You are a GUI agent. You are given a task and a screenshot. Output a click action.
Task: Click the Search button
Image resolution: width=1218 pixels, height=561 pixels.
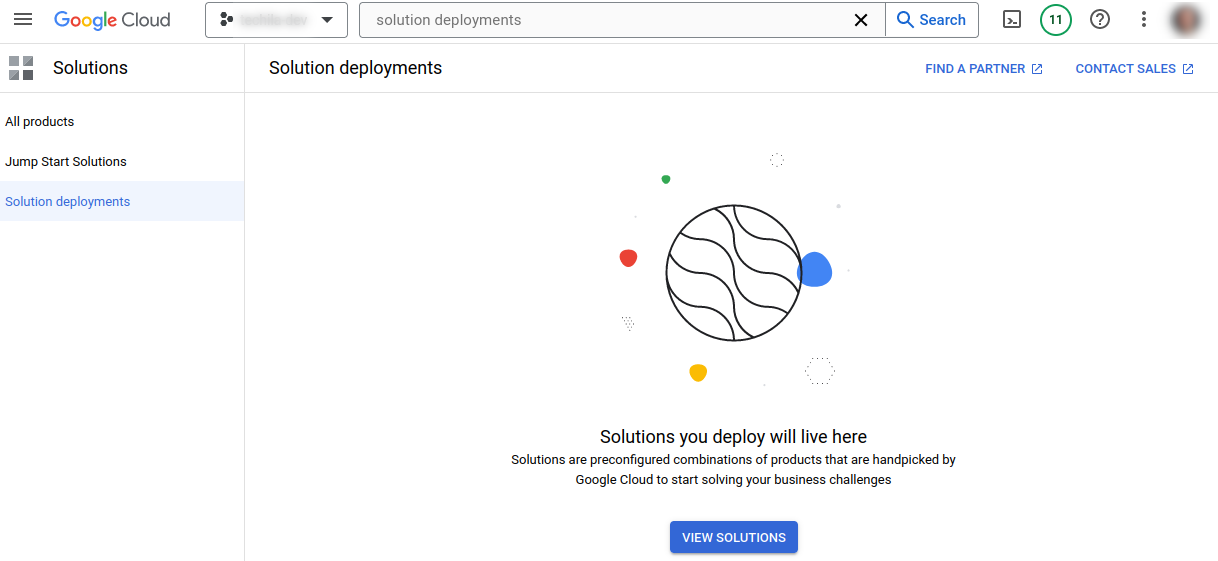[x=931, y=20]
